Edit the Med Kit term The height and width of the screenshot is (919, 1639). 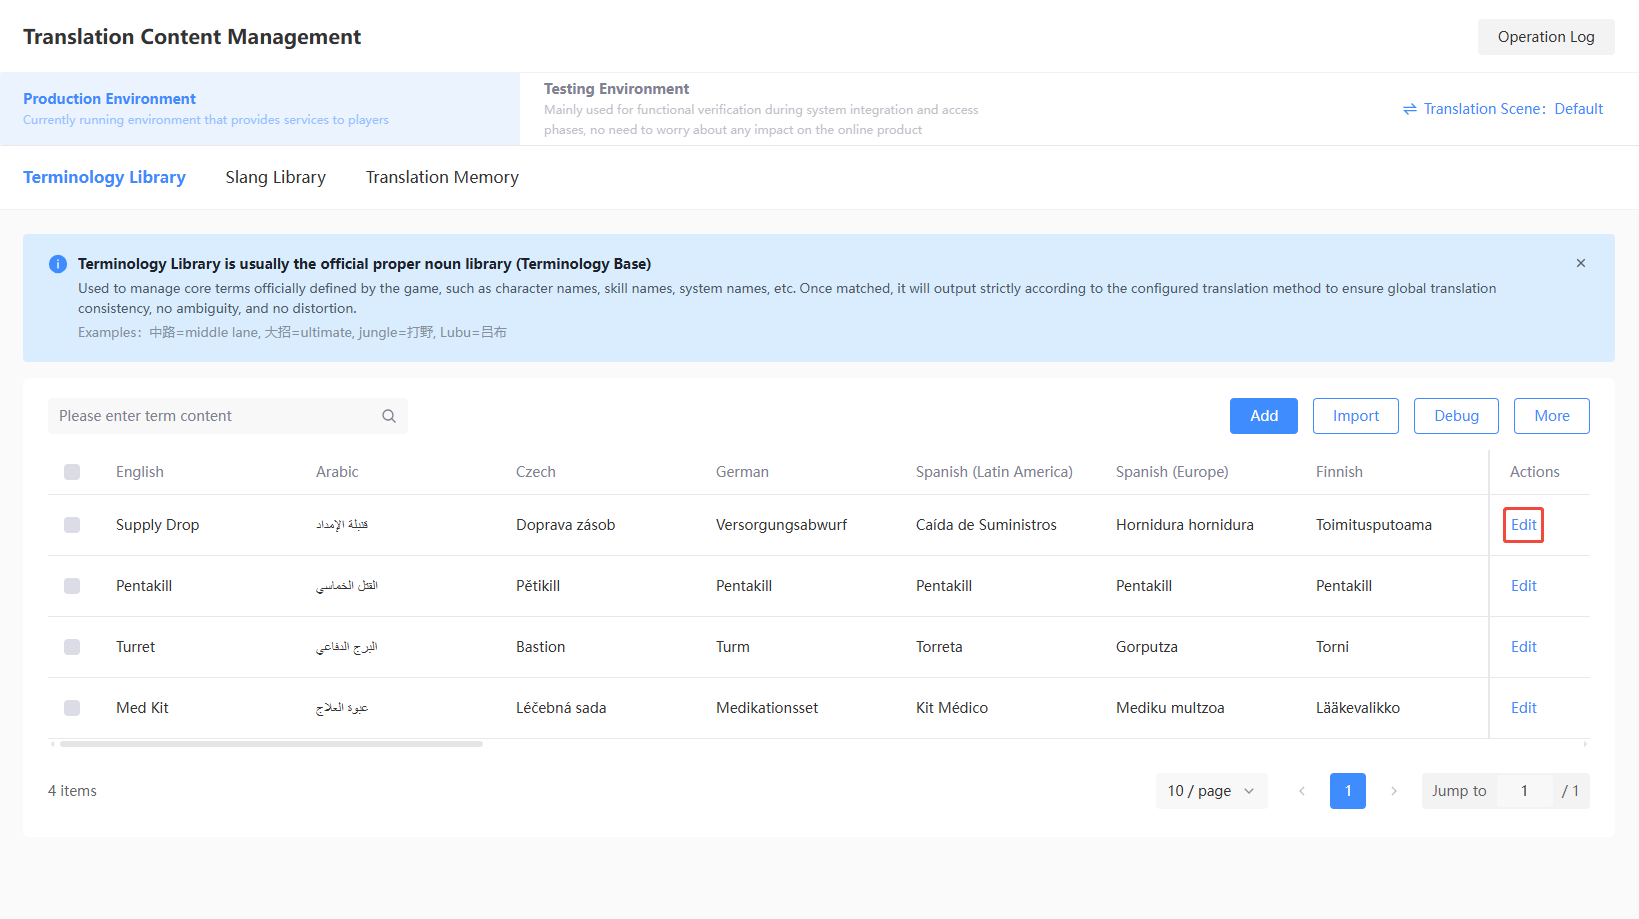pyautogui.click(x=1524, y=708)
